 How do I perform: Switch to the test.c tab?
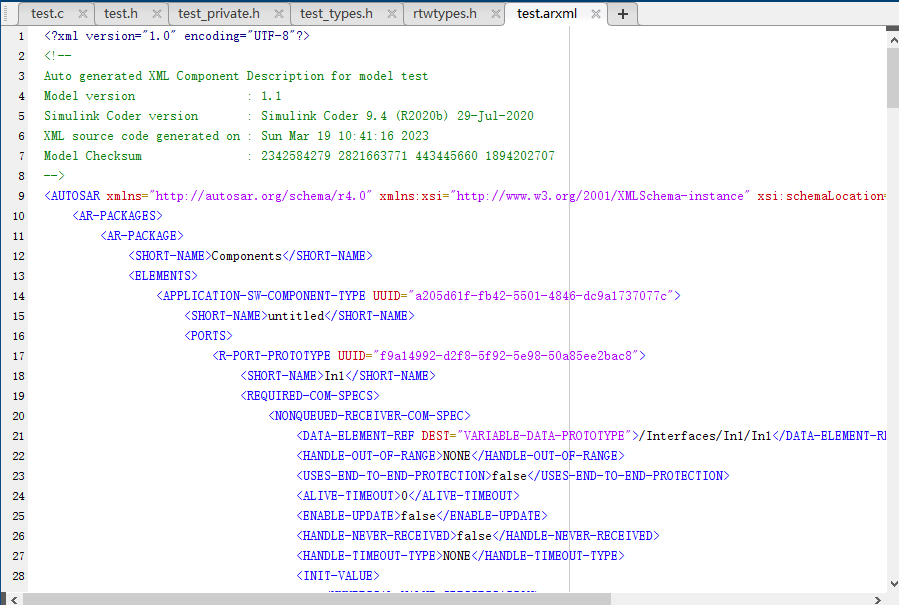pos(50,14)
